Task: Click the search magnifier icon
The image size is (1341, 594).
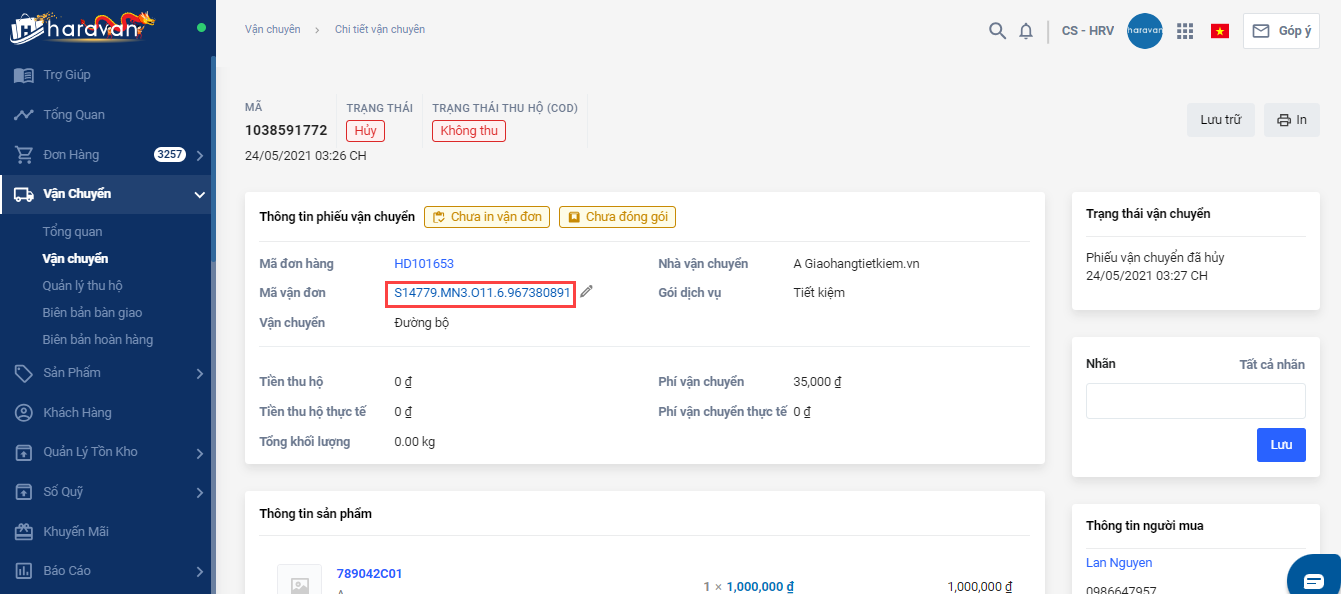Action: tap(997, 31)
